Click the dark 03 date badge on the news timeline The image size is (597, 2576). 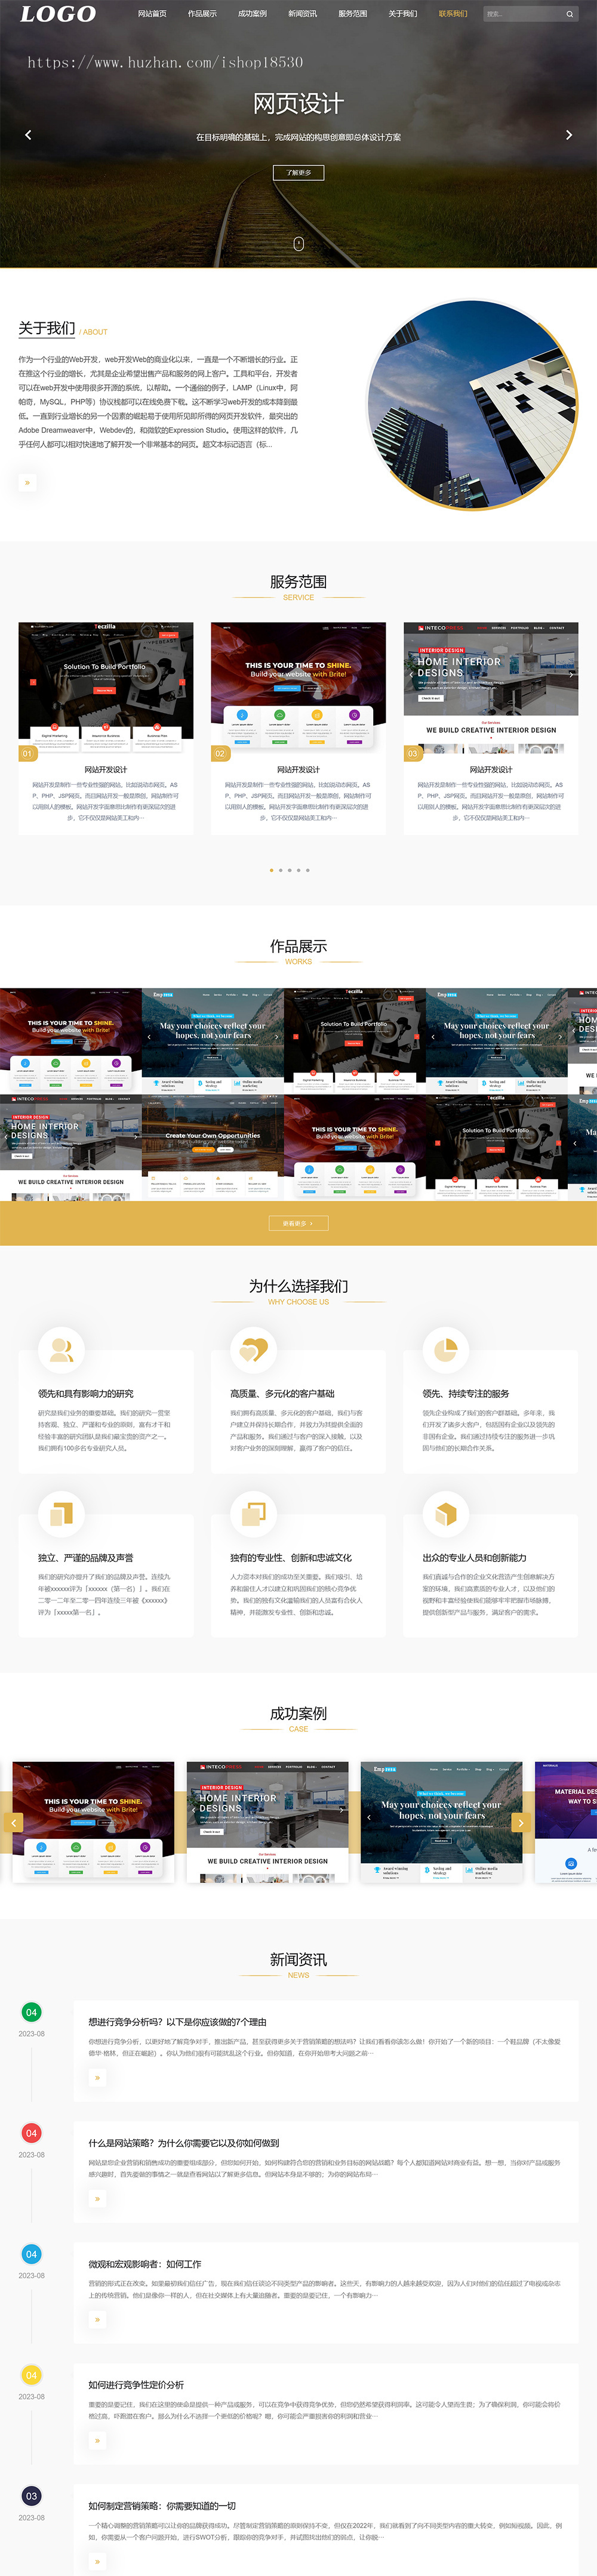pos(31,2496)
